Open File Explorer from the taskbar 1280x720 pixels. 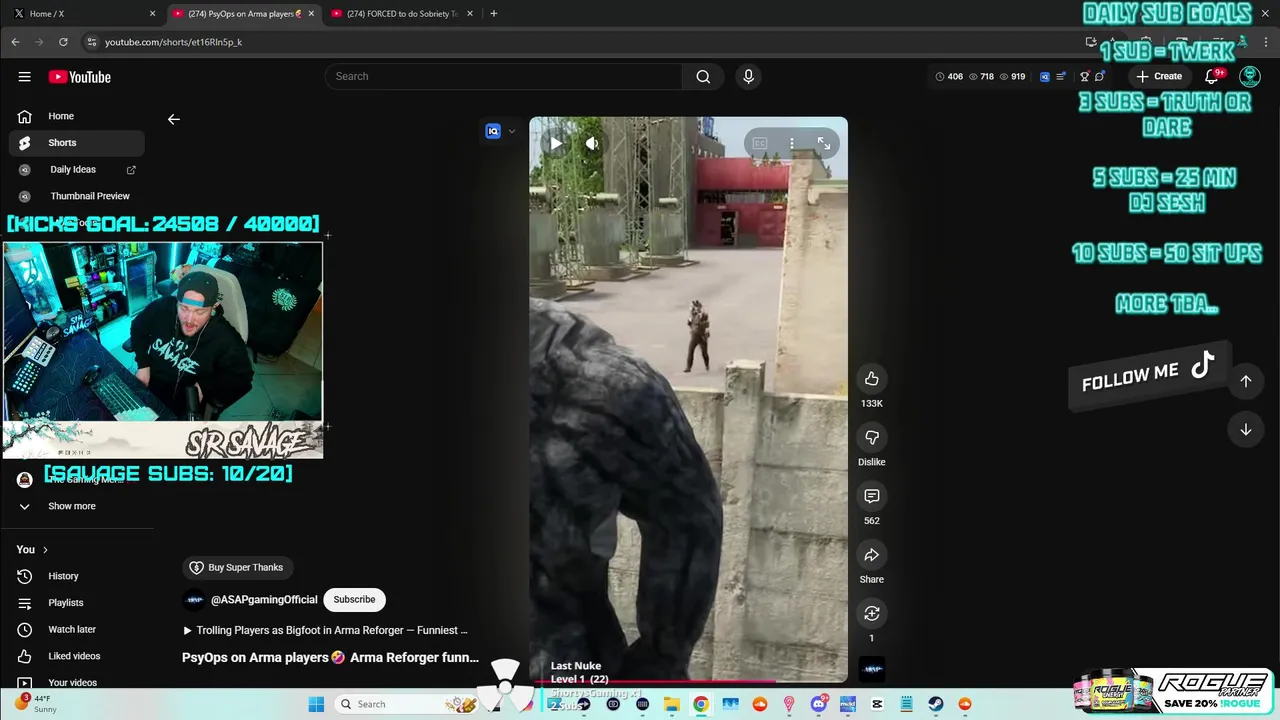tap(672, 704)
